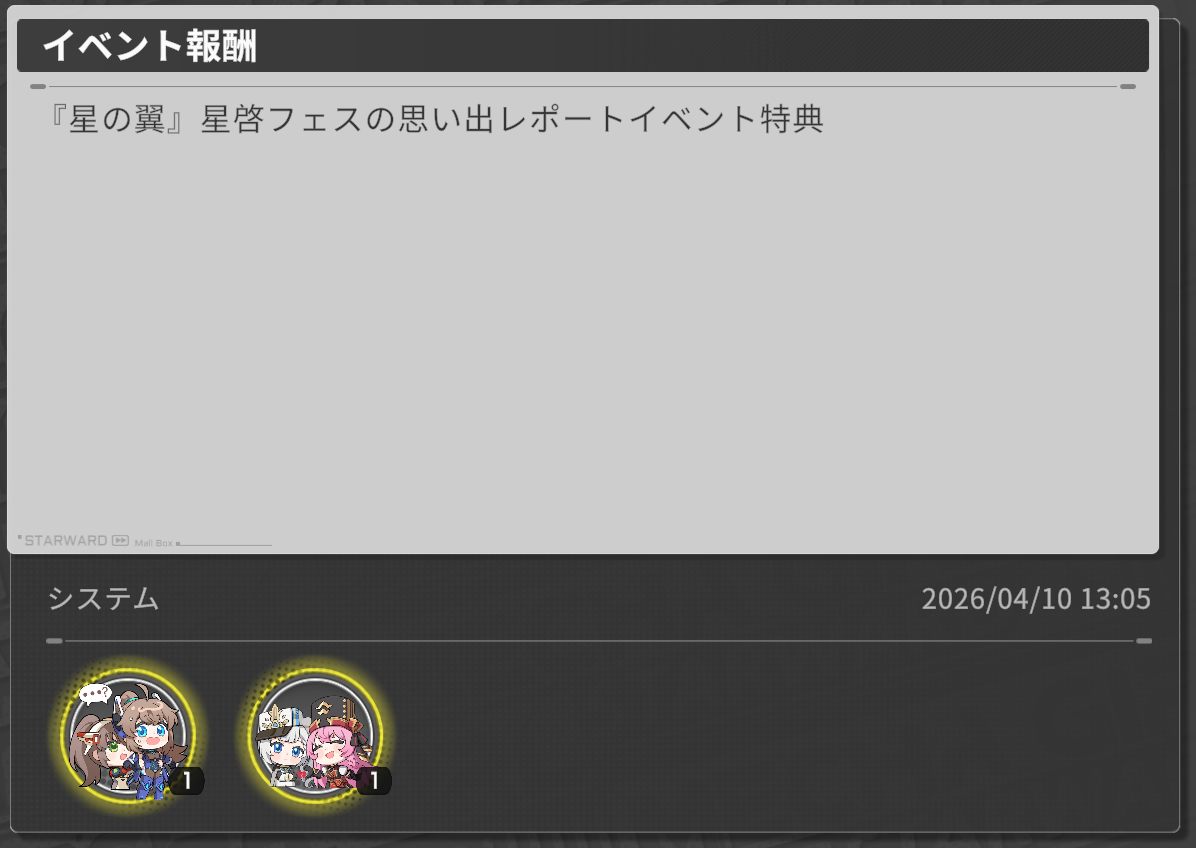Image resolution: width=1196 pixels, height=848 pixels.
Task: Open the brown-haired duo reward icon
Action: point(128,734)
